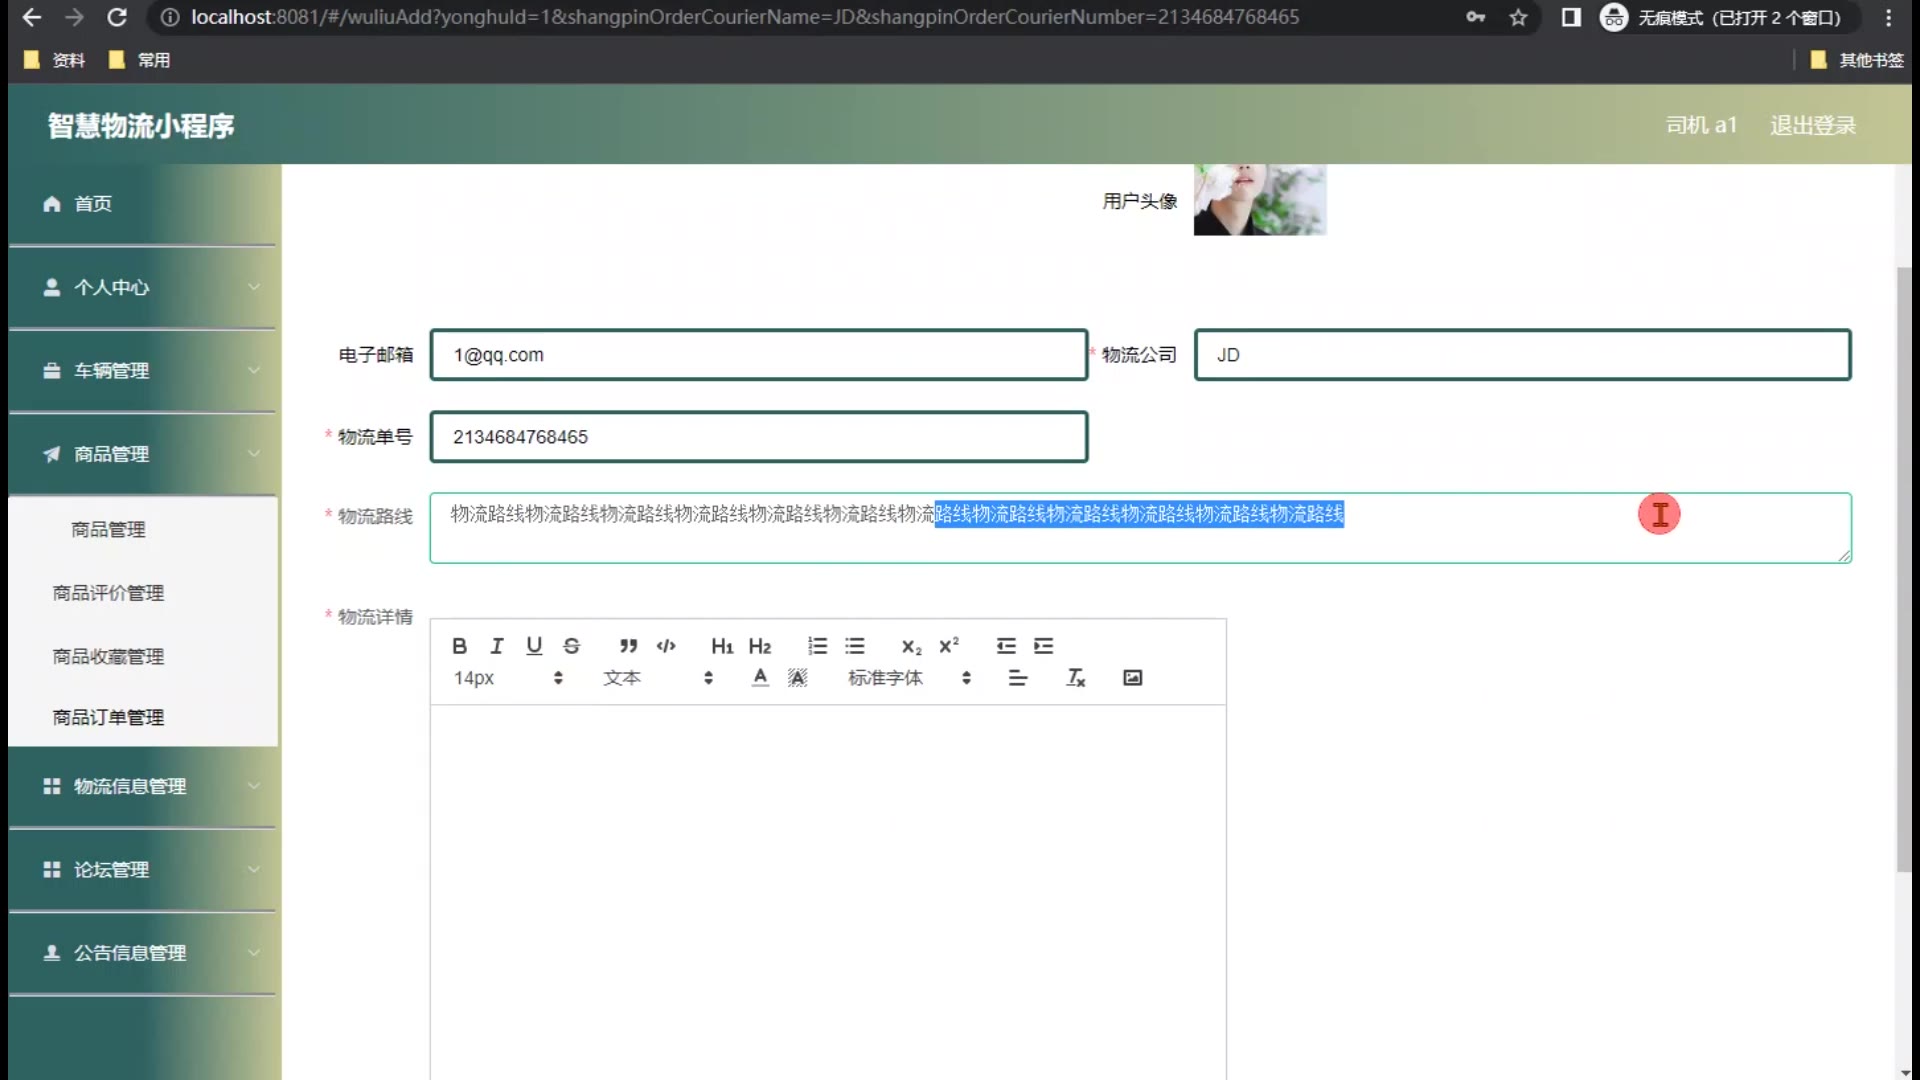Open text background color picker
The image size is (1920, 1080).
click(x=797, y=678)
